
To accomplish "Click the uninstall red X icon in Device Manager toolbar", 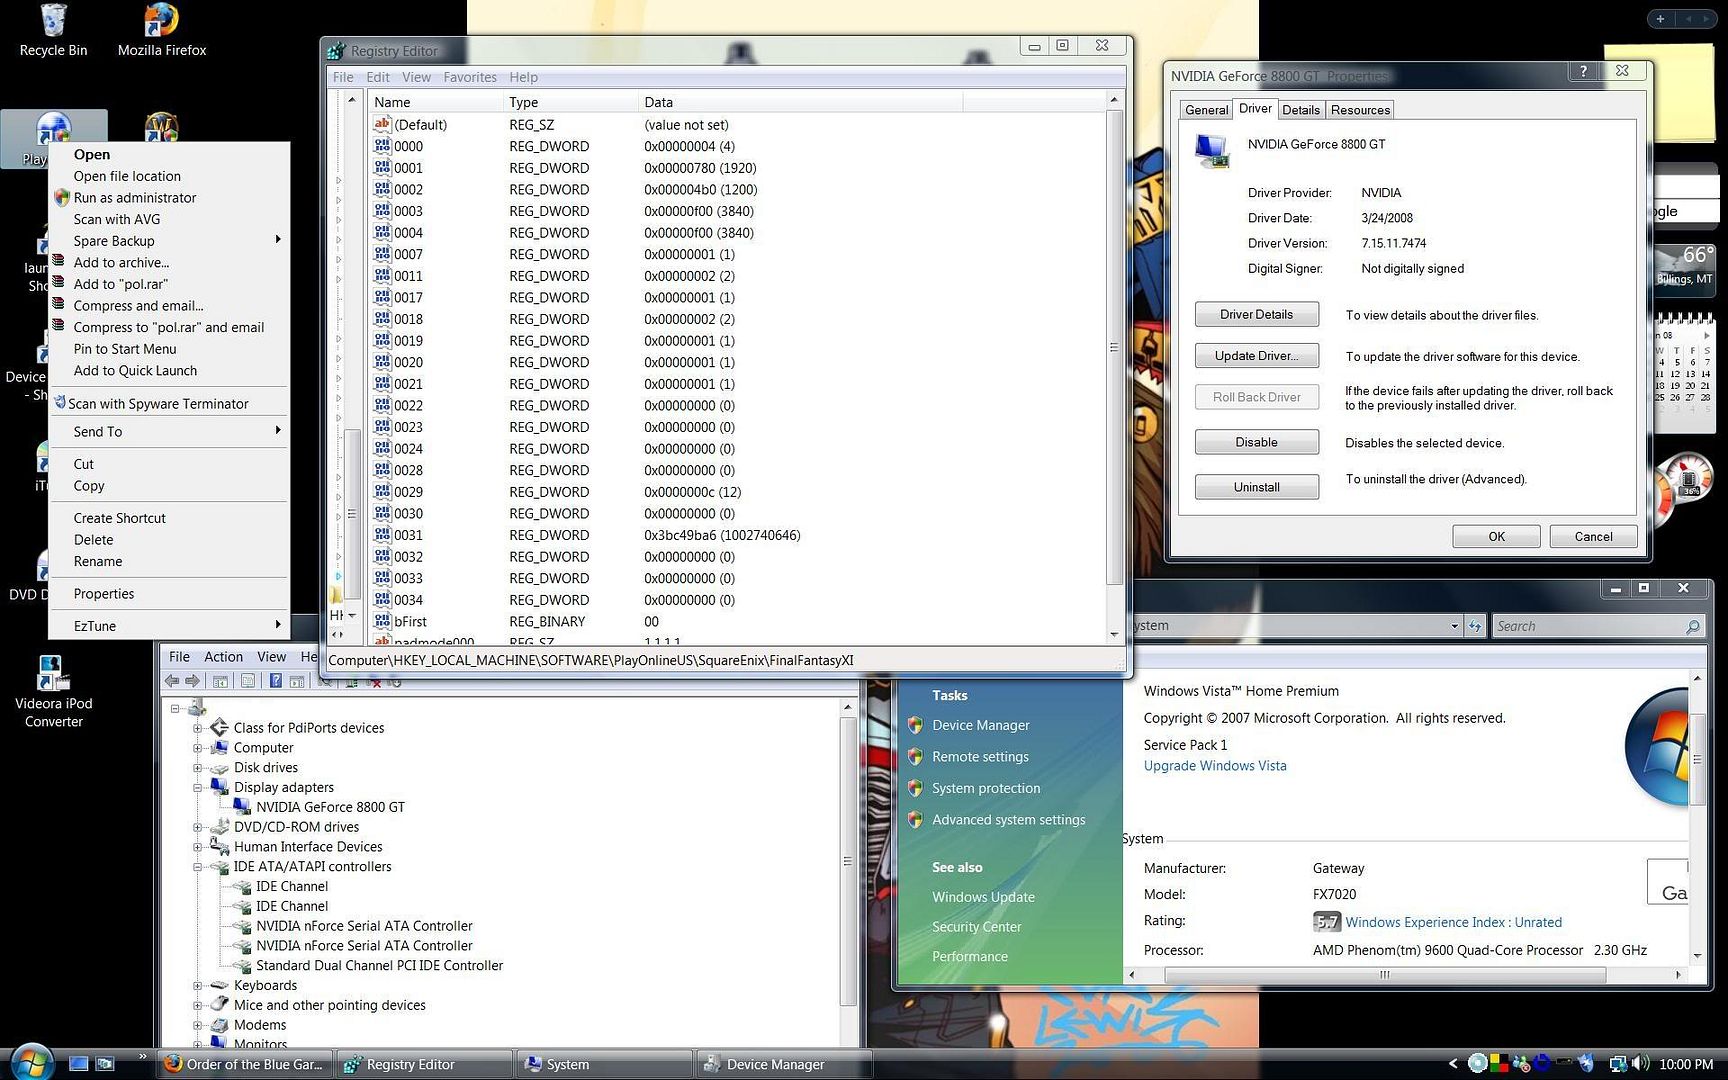I will [374, 682].
